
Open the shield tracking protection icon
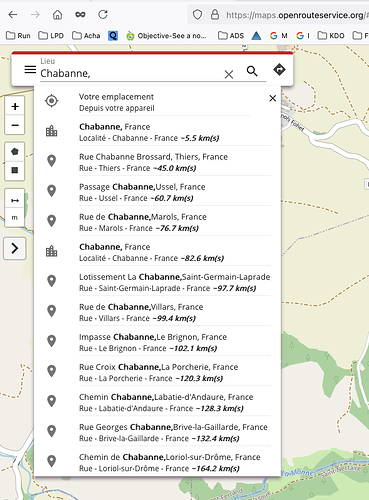click(197, 15)
